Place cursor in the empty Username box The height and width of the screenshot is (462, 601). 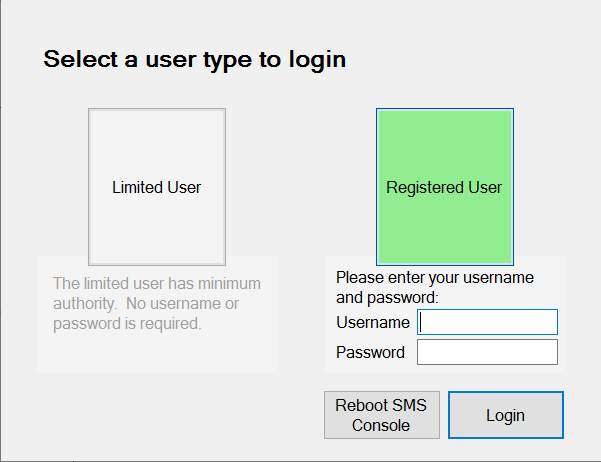coord(487,322)
